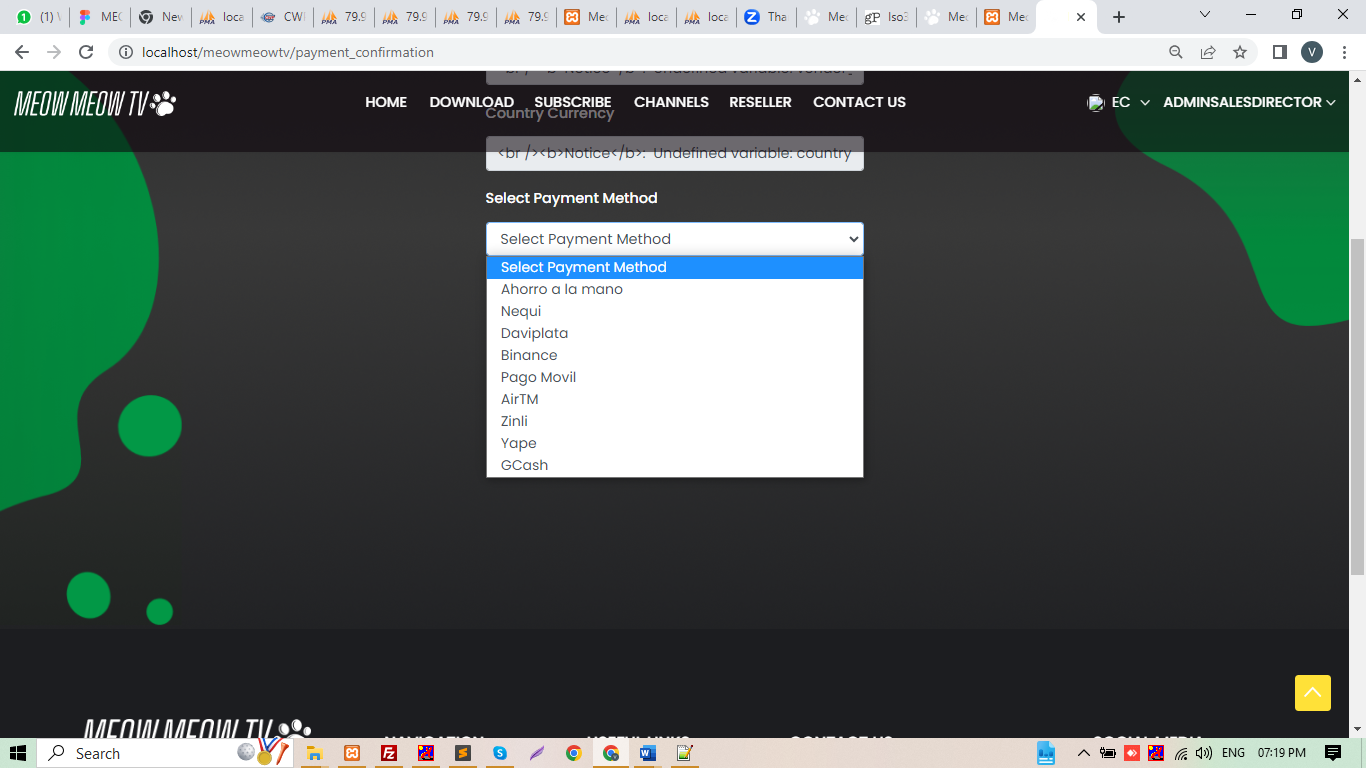Viewport: 1366px width, 768px height.
Task: Switch to the 'CWI' tab
Action: pos(282,17)
